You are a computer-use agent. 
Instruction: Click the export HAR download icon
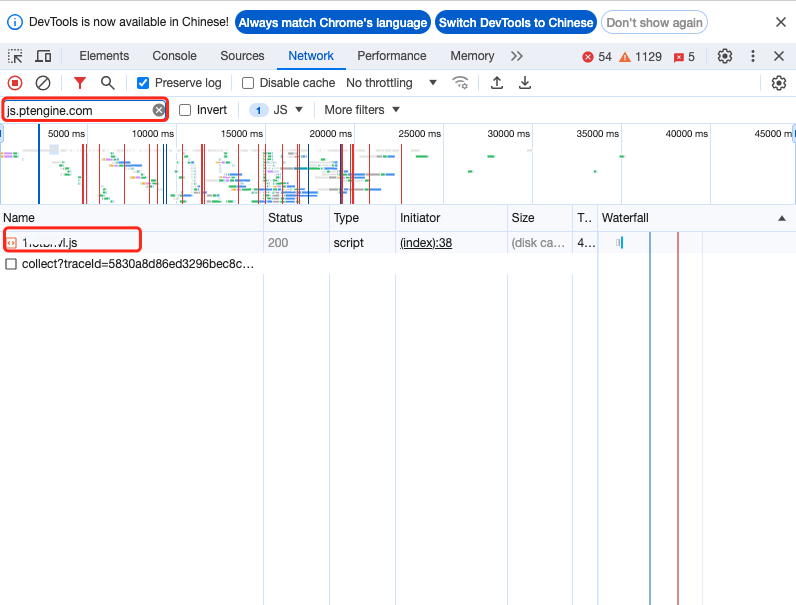[x=524, y=83]
